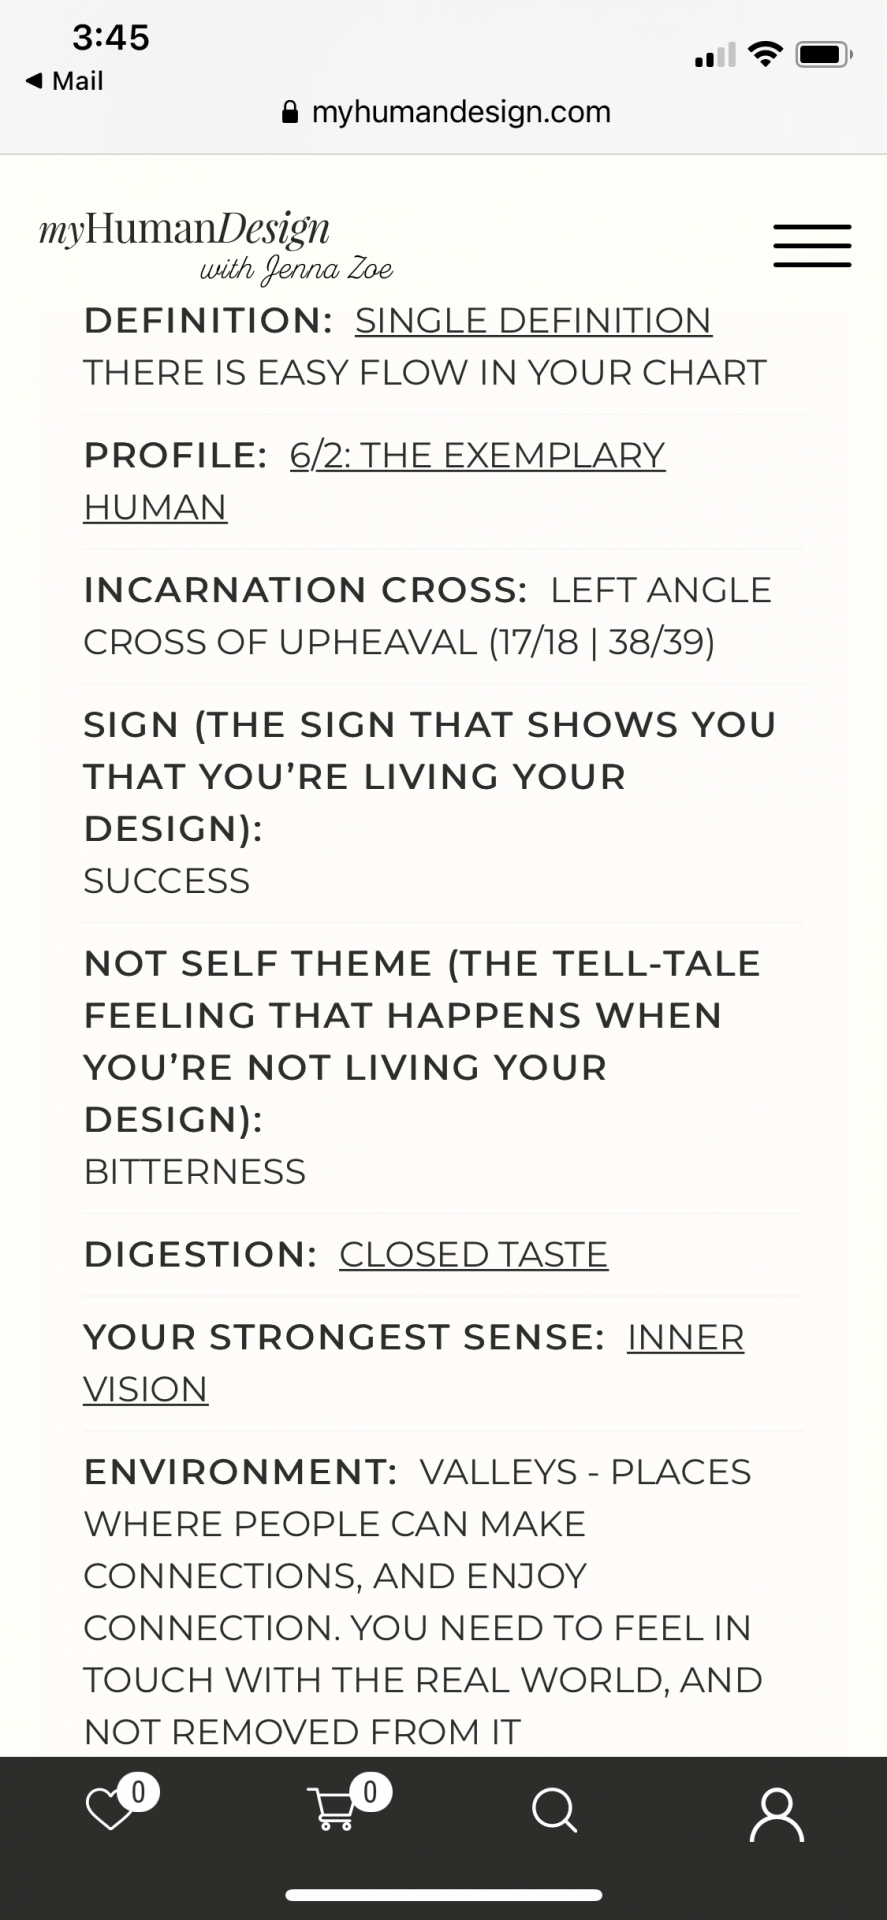Open the wishlist heart icon
887x1920 pixels.
[x=110, y=1810]
